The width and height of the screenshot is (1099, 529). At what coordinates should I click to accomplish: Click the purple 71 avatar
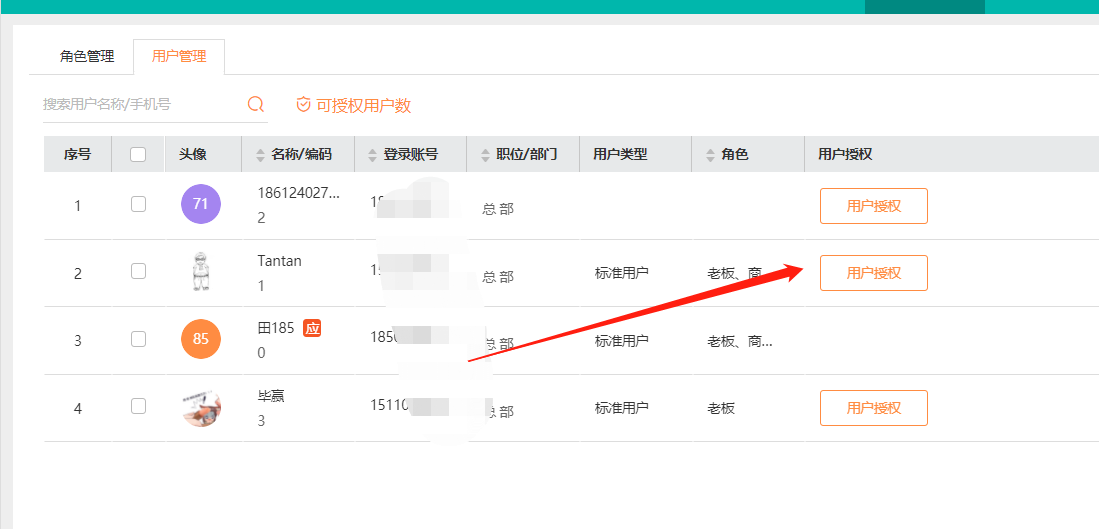(201, 204)
